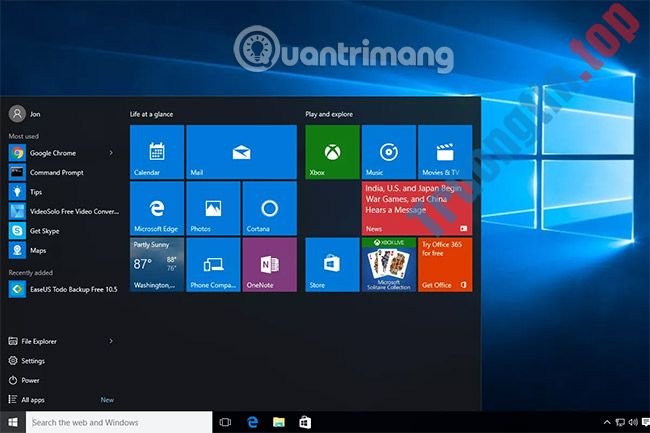Open Task View on the taskbar
Screen dimensions: 650x433
[x=225, y=422]
